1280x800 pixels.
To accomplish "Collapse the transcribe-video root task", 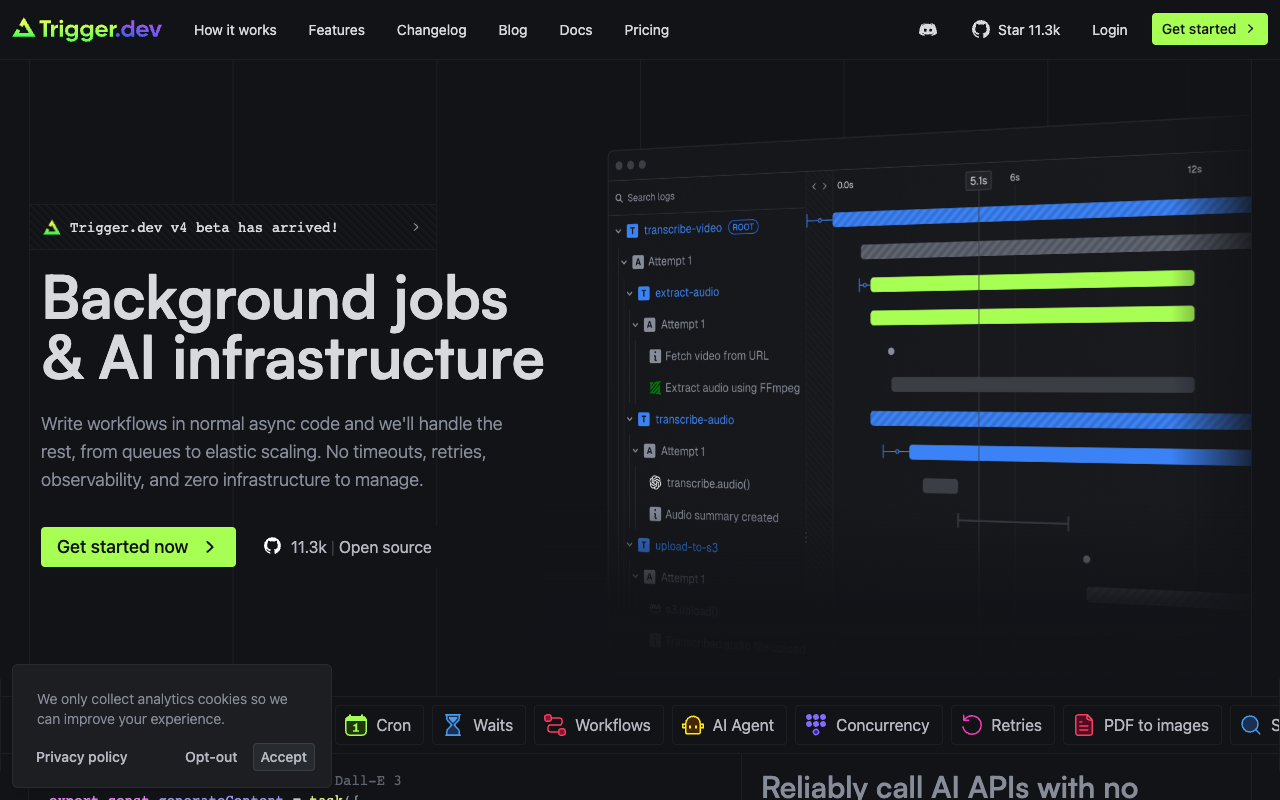I will click(x=618, y=229).
